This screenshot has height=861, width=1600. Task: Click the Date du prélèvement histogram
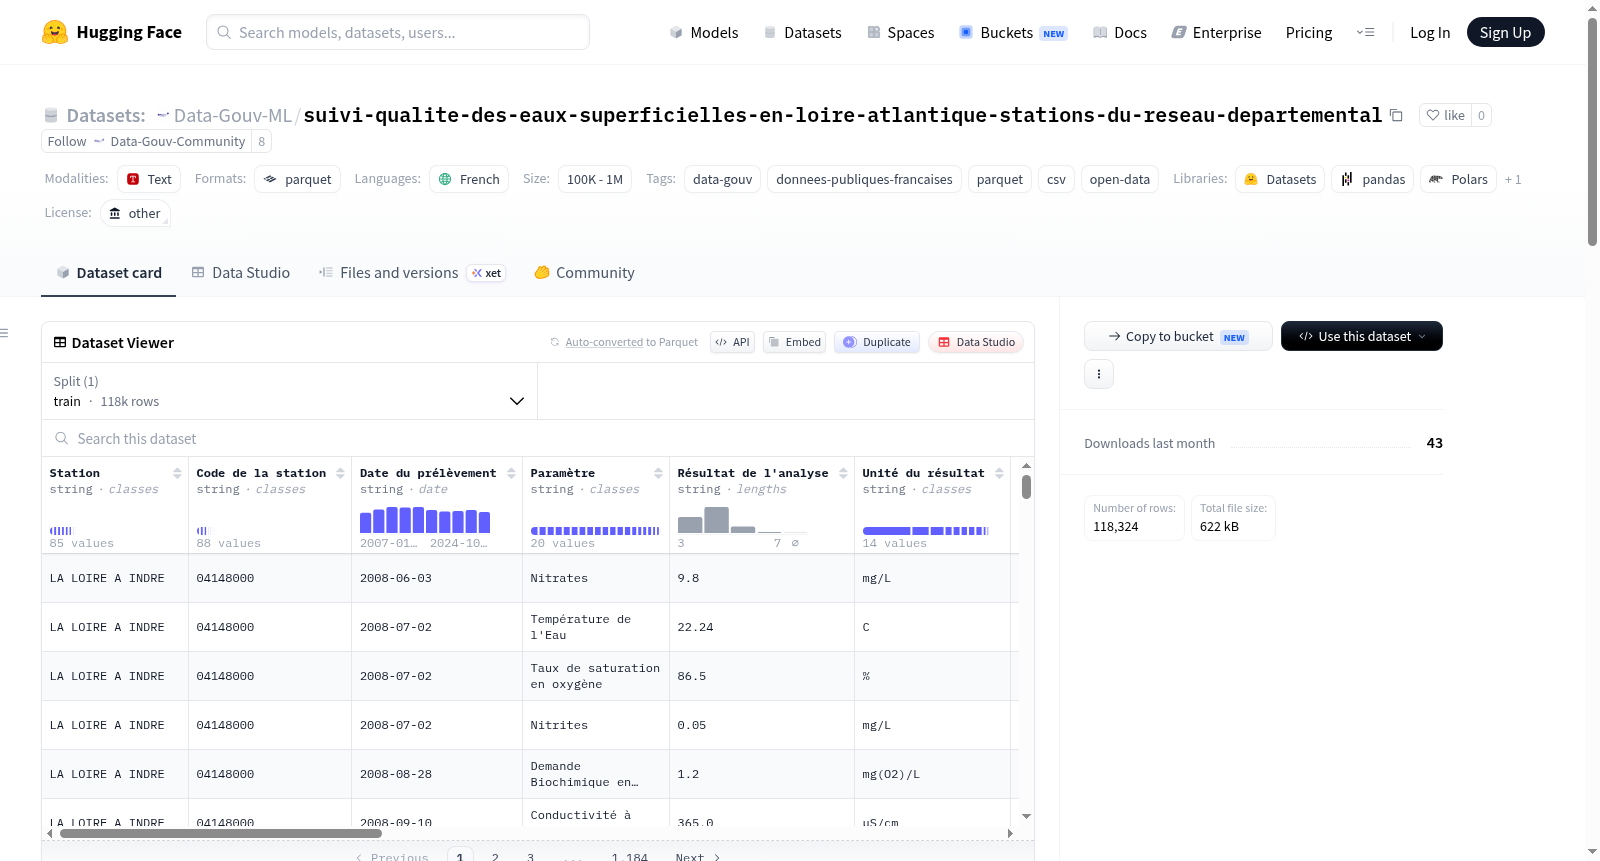pos(425,520)
